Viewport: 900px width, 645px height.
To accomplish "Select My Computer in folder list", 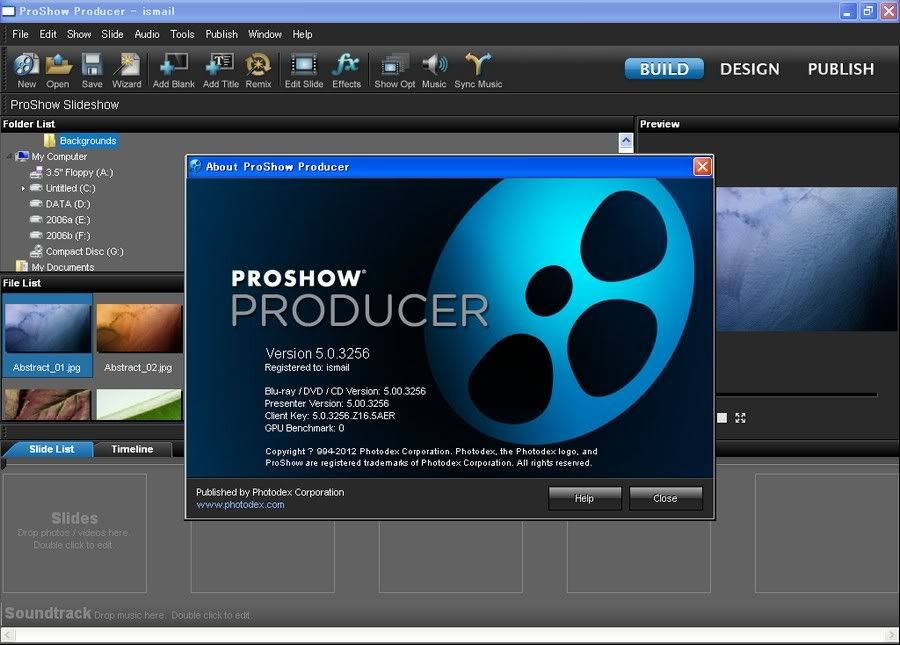I will point(59,157).
